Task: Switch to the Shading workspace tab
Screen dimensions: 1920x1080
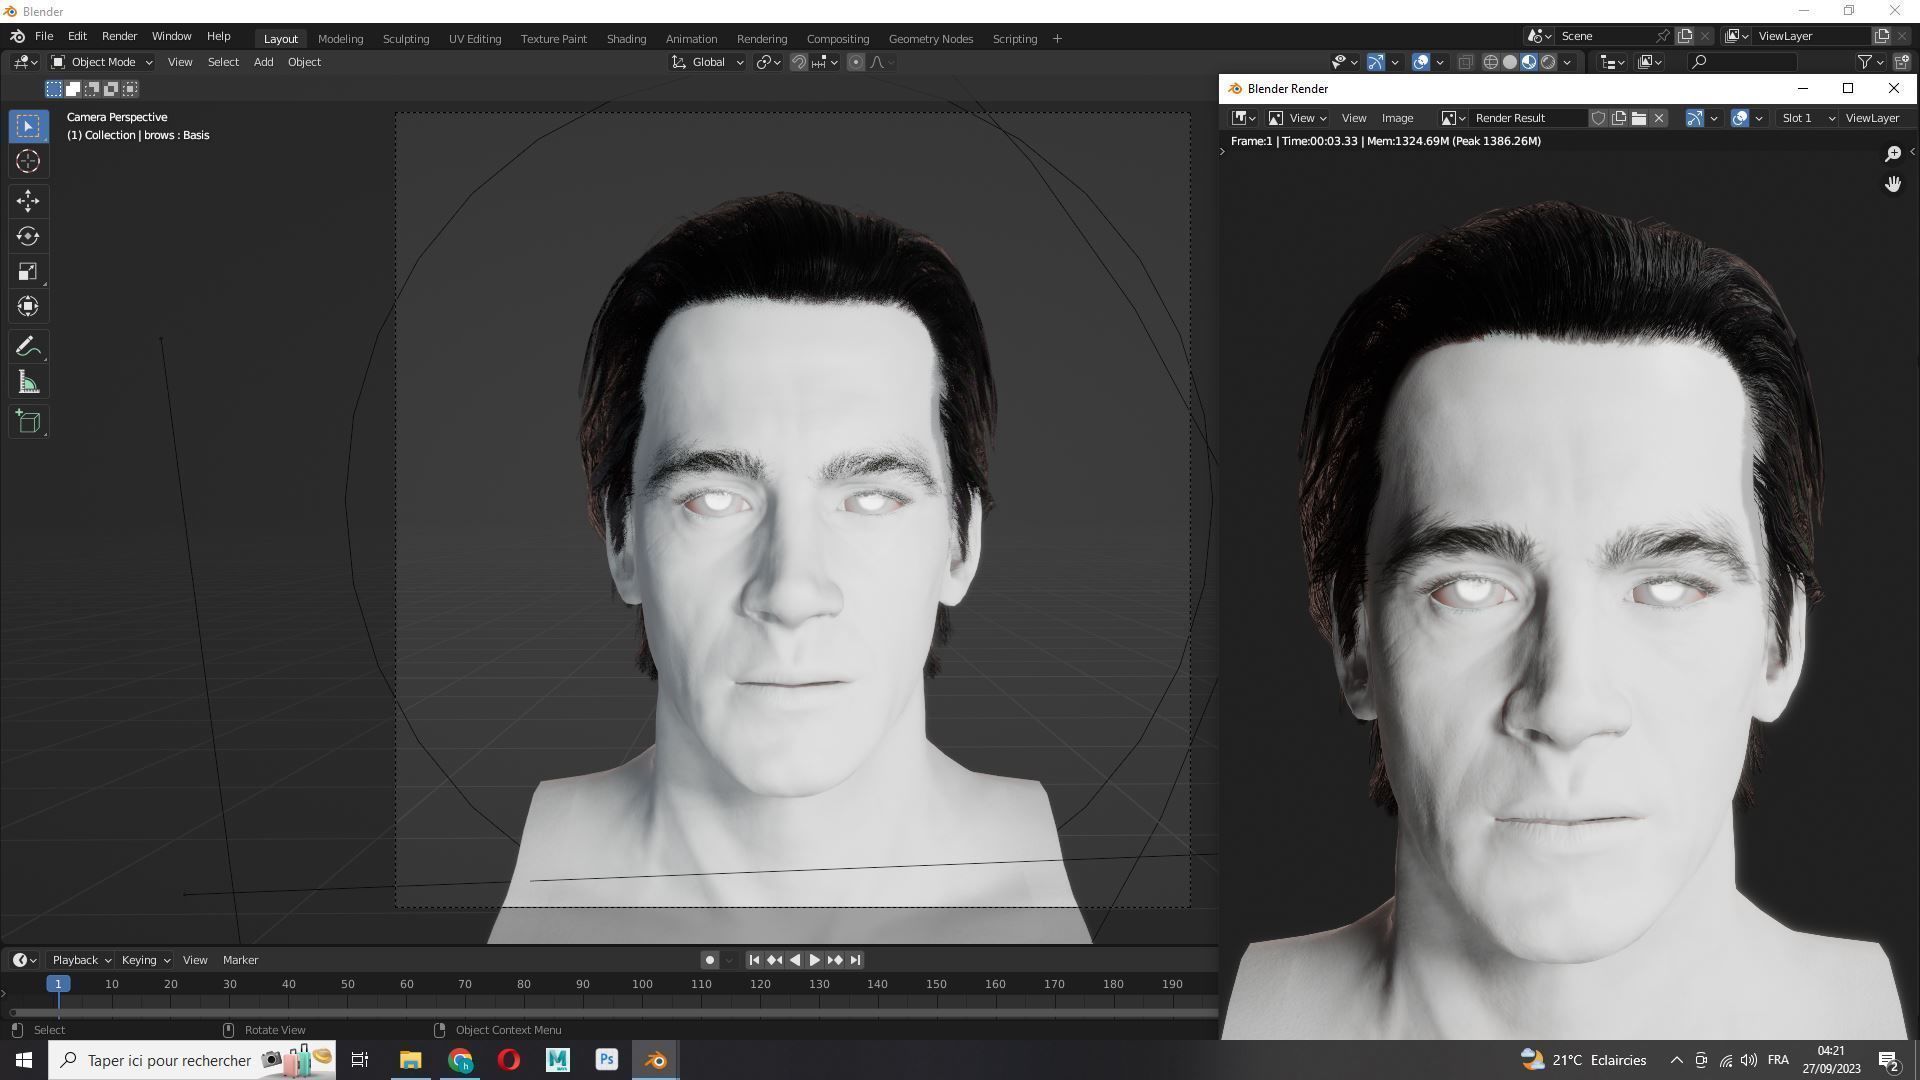Action: (x=626, y=39)
